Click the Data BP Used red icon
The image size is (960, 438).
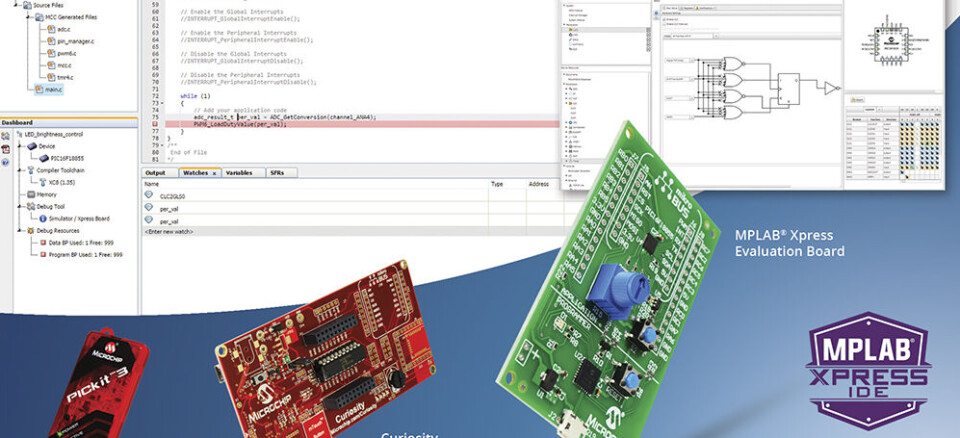coord(43,242)
